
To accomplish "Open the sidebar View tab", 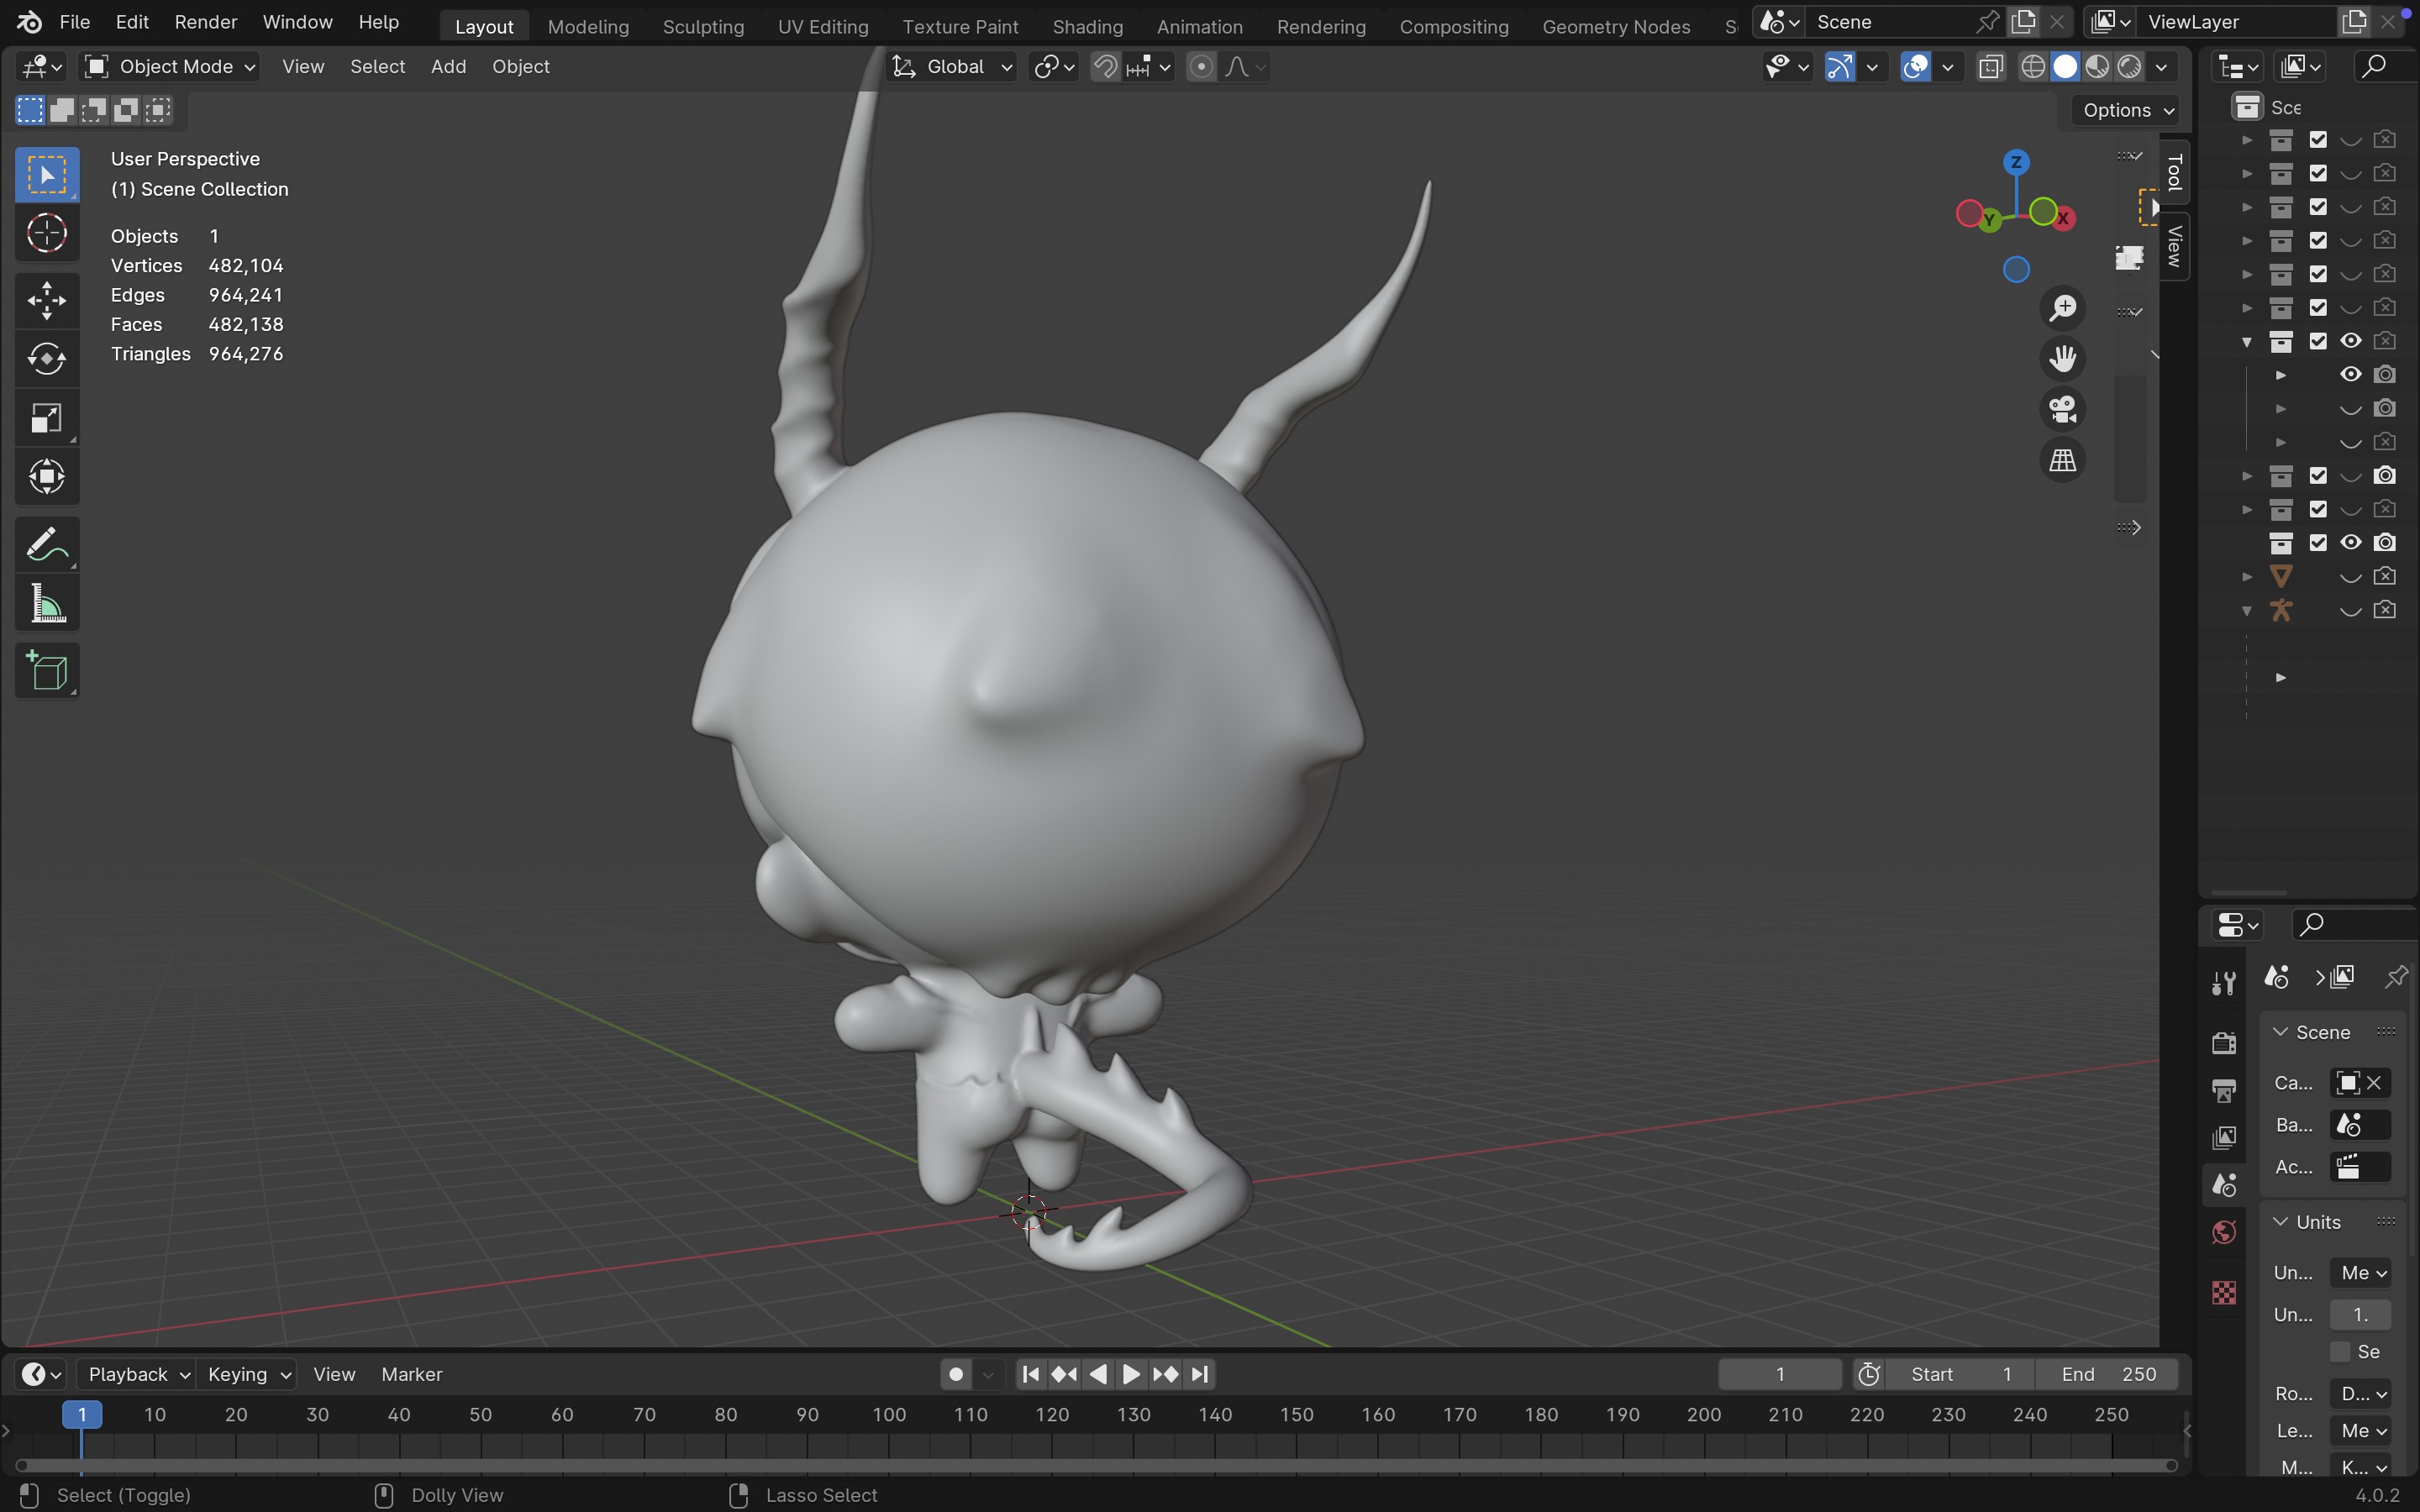I will 2174,246.
